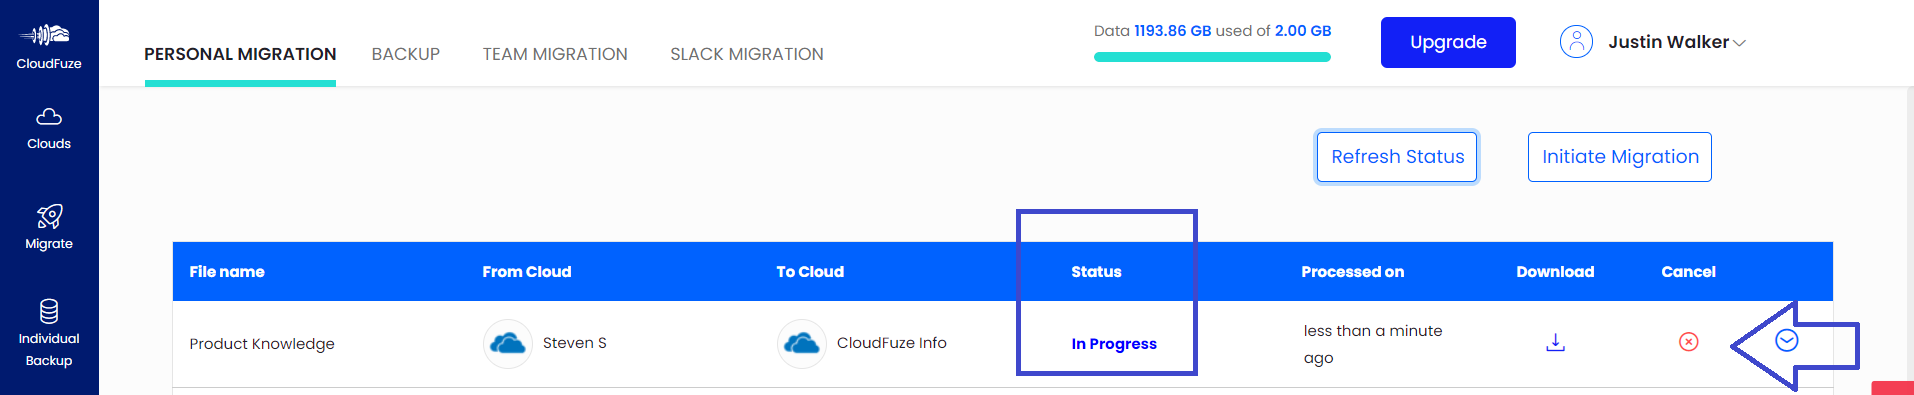The height and width of the screenshot is (395, 1914).
Task: Select the PERSONAL MIGRATION tab
Action: [240, 54]
